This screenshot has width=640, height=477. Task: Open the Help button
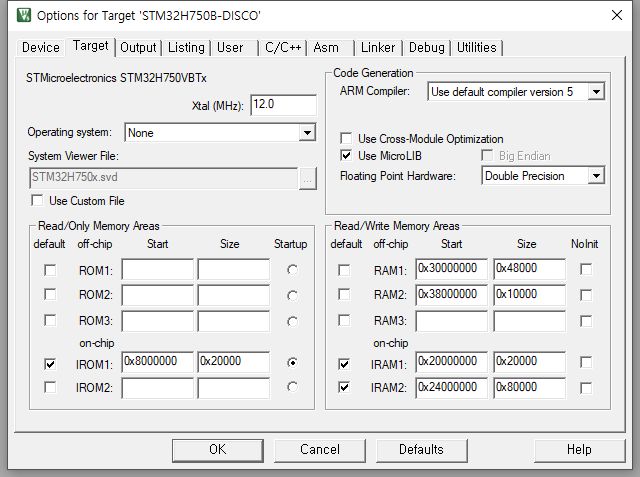click(579, 450)
